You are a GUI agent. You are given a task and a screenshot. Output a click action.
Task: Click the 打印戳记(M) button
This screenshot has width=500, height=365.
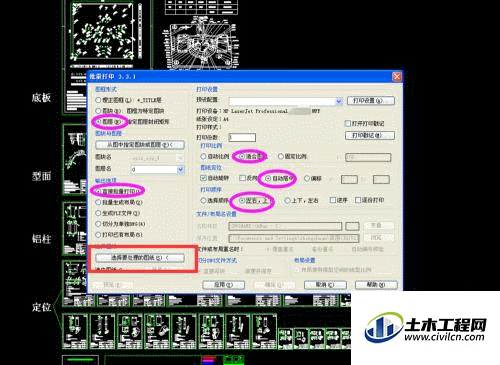click(370, 135)
